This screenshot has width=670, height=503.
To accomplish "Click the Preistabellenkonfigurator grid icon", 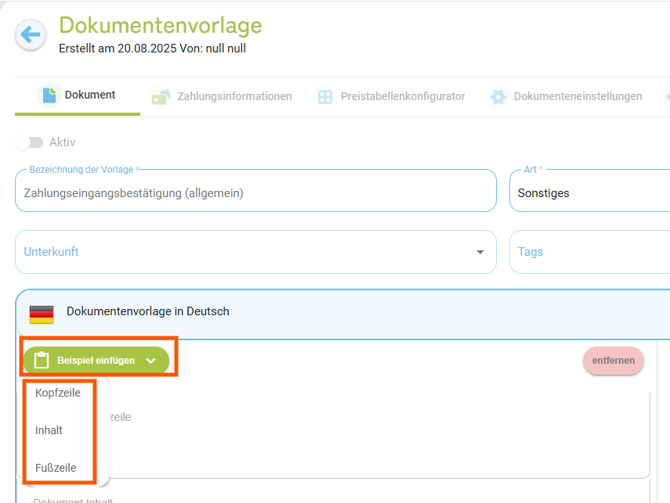I will 325,97.
